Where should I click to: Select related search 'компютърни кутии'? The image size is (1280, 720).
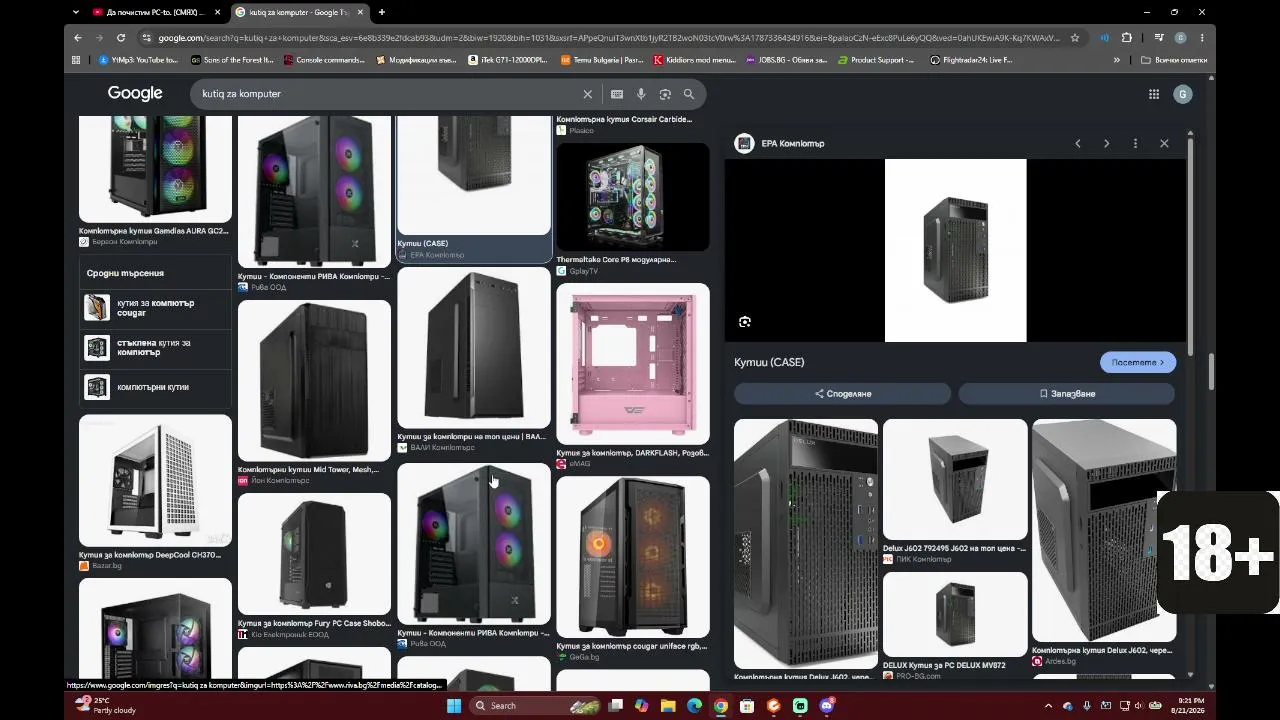[155, 387]
